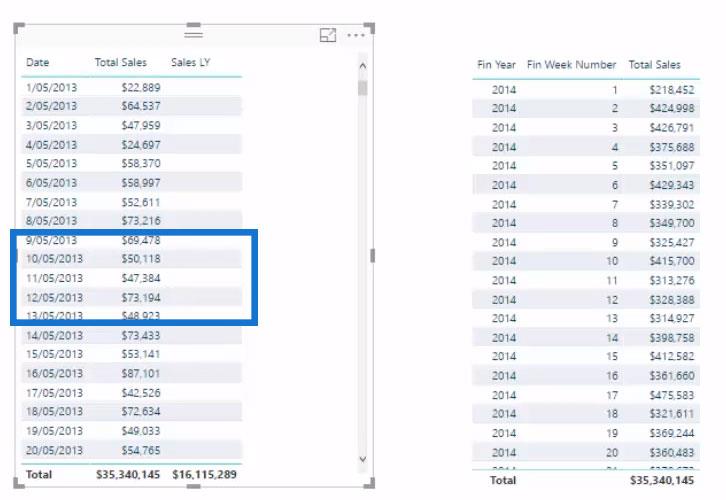This screenshot has height=500, width=726.
Task: Select the bottom-edge resize handle of the visual
Action: point(194,486)
